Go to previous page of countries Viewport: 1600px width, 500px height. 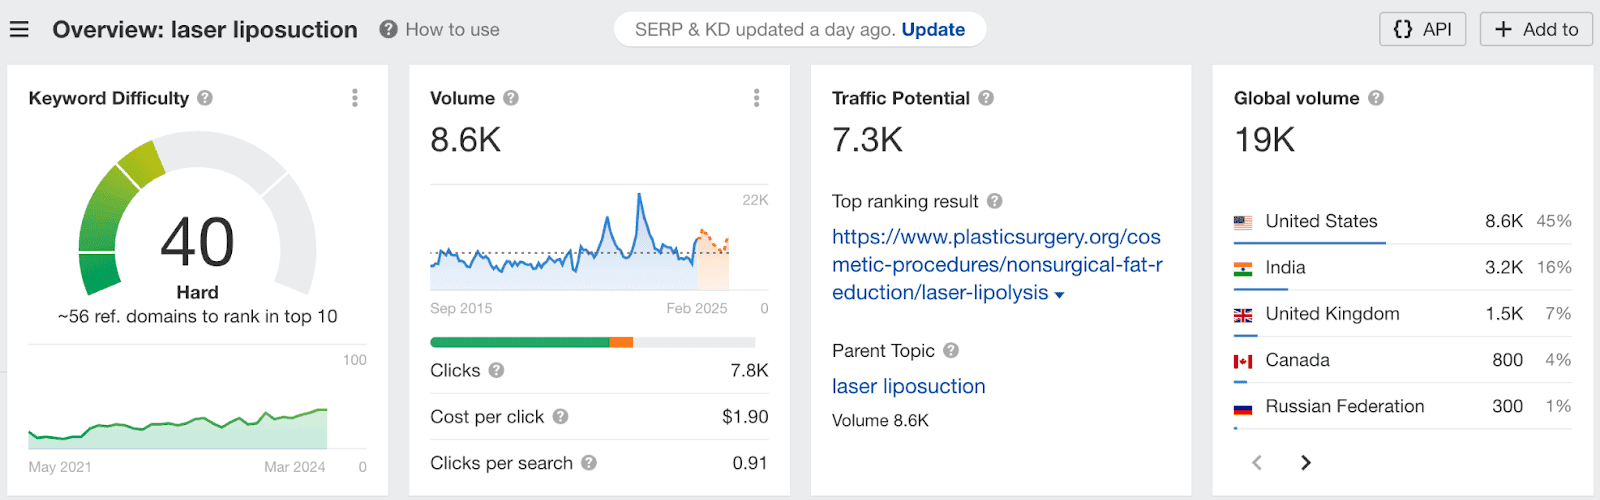pos(1257,462)
